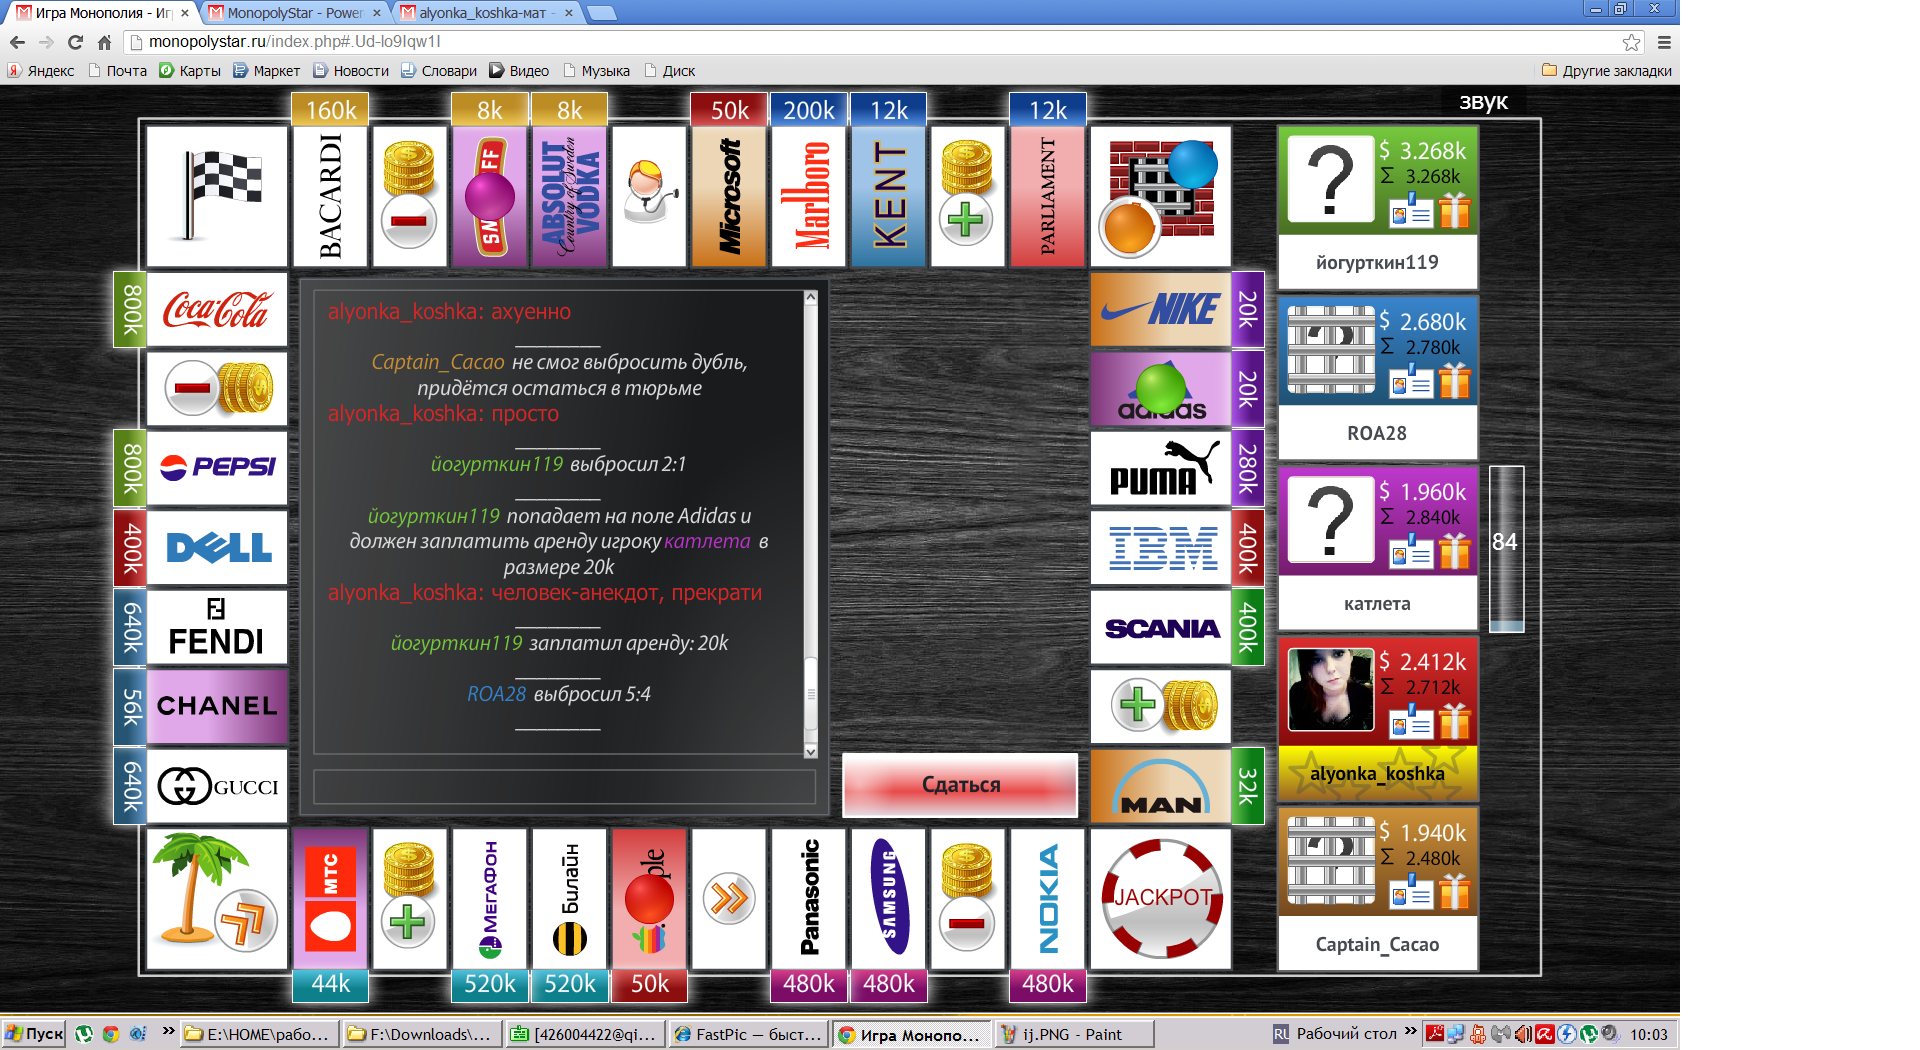
Task: Open the Карты bookmark
Action: coord(190,71)
